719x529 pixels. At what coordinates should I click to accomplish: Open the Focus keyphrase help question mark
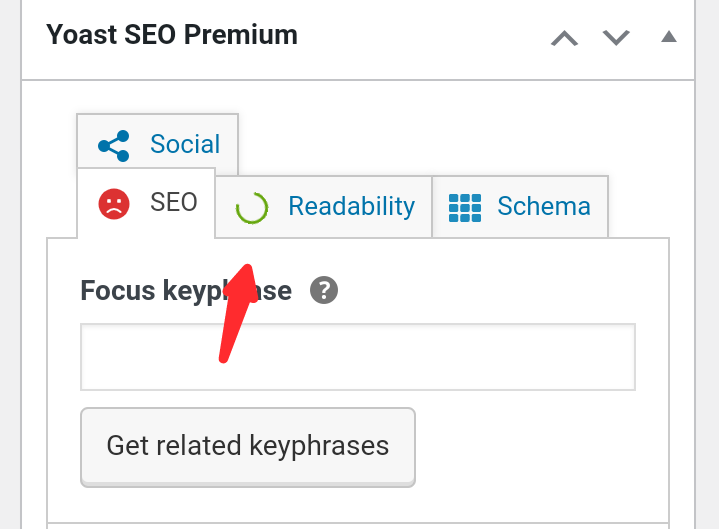coord(324,291)
